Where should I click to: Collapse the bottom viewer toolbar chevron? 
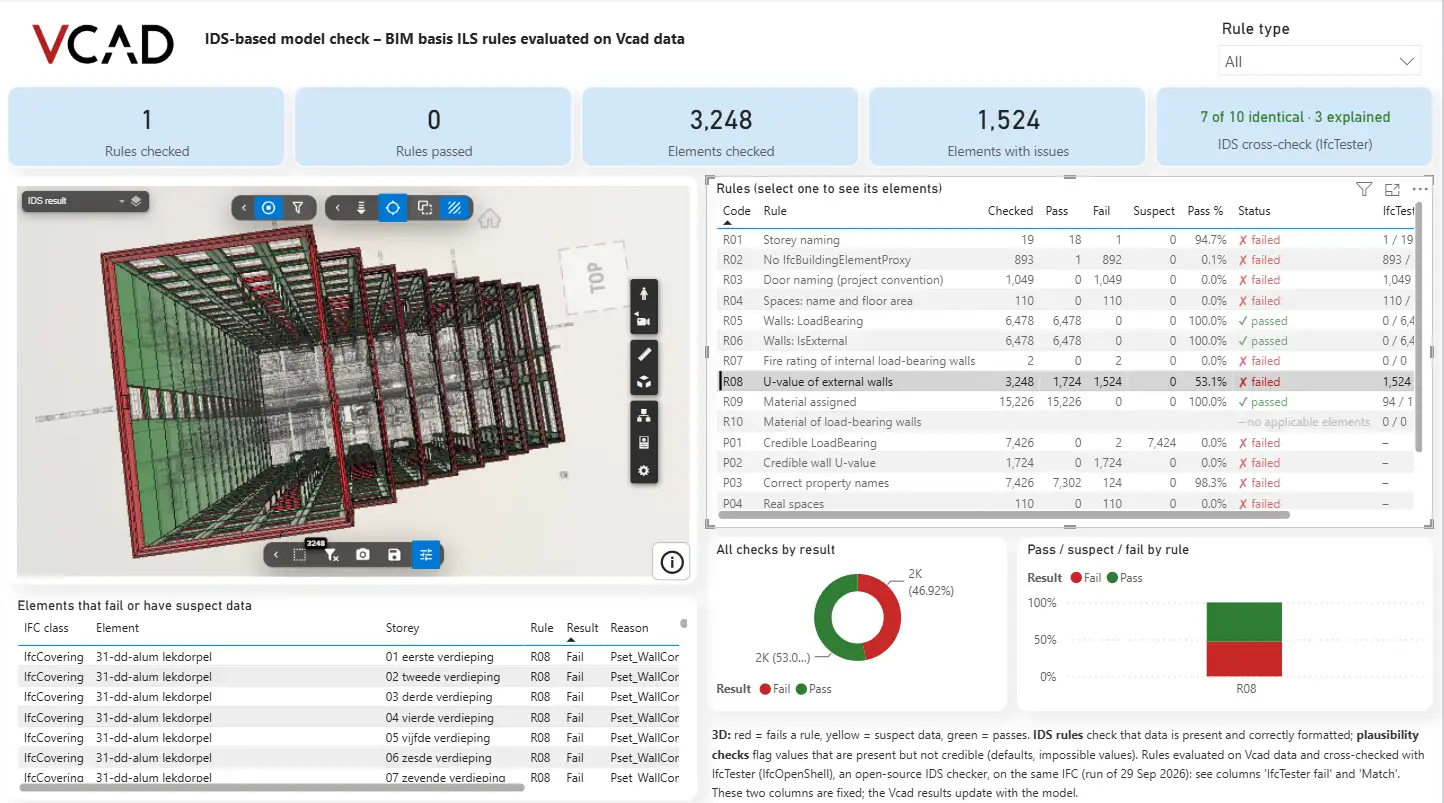[275, 554]
